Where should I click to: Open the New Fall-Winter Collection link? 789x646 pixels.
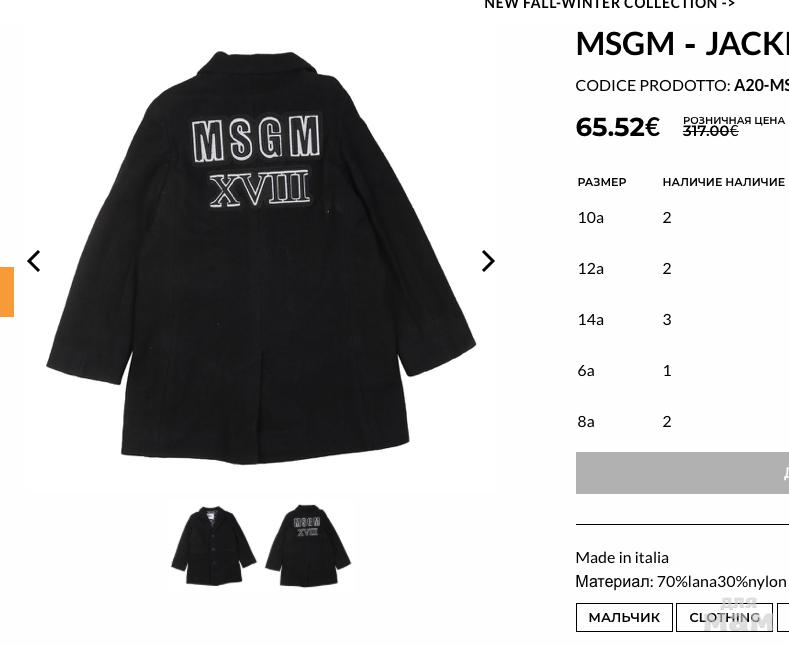[609, 5]
